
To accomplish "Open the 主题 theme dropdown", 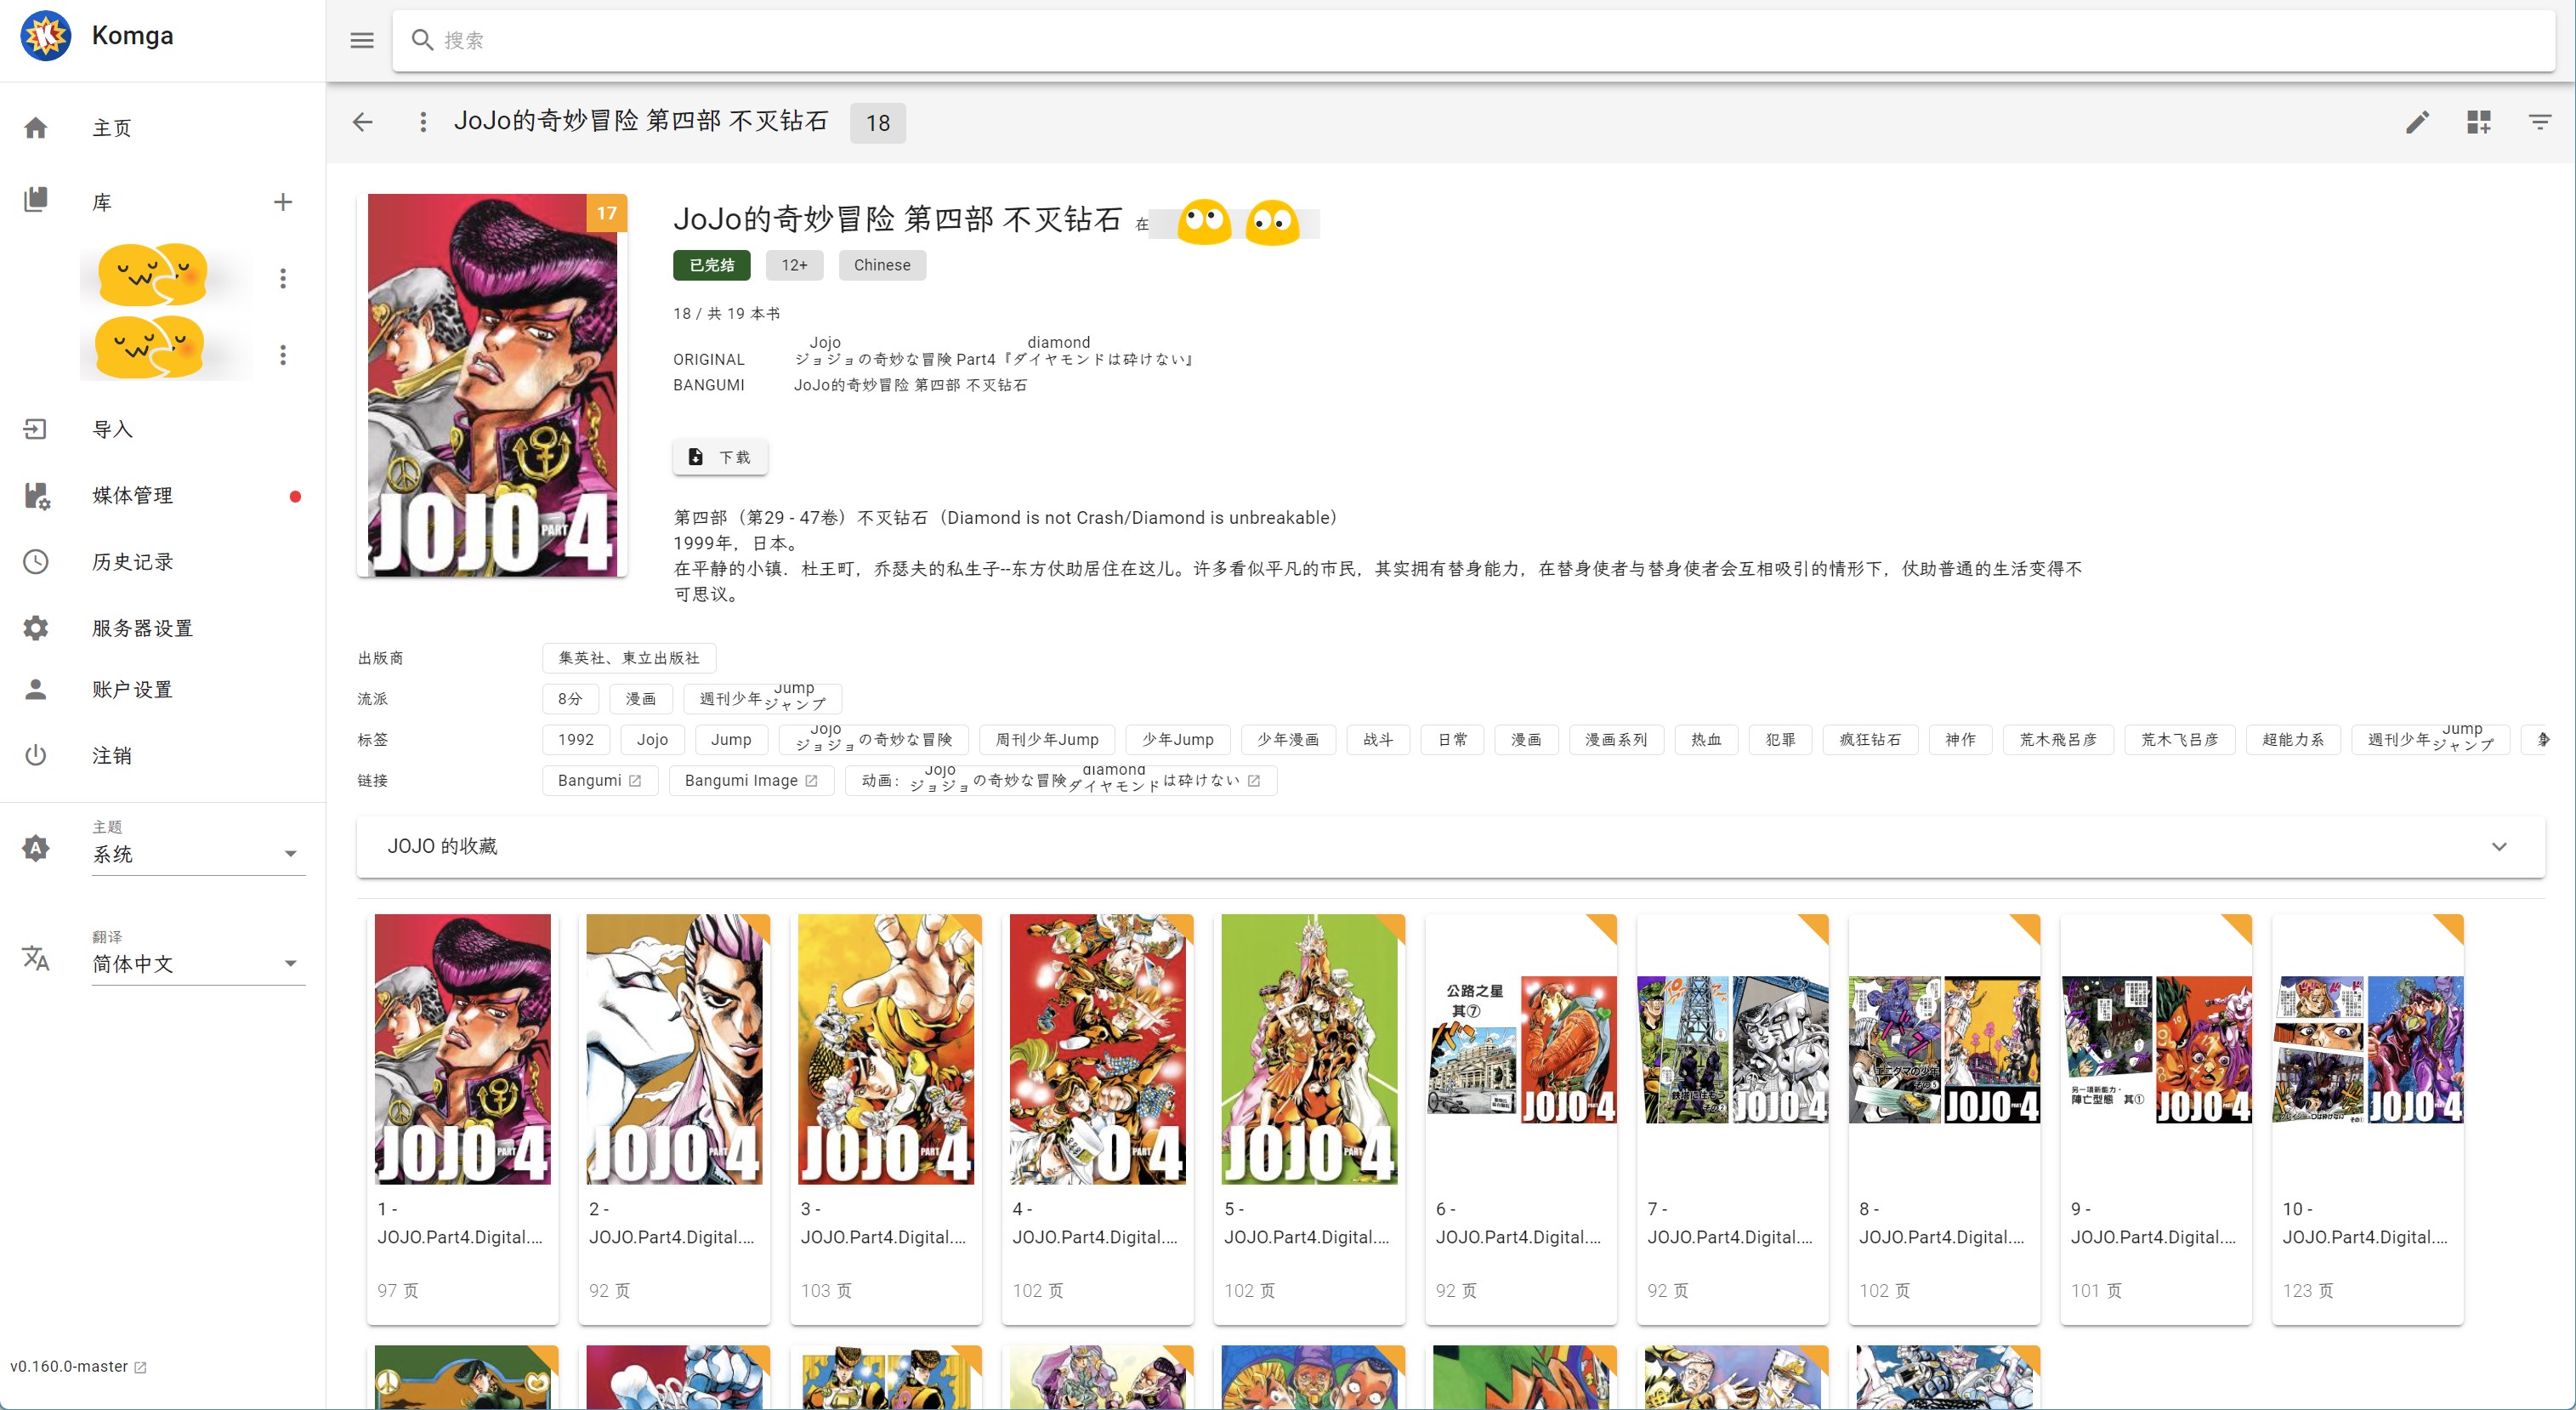I will click(198, 854).
